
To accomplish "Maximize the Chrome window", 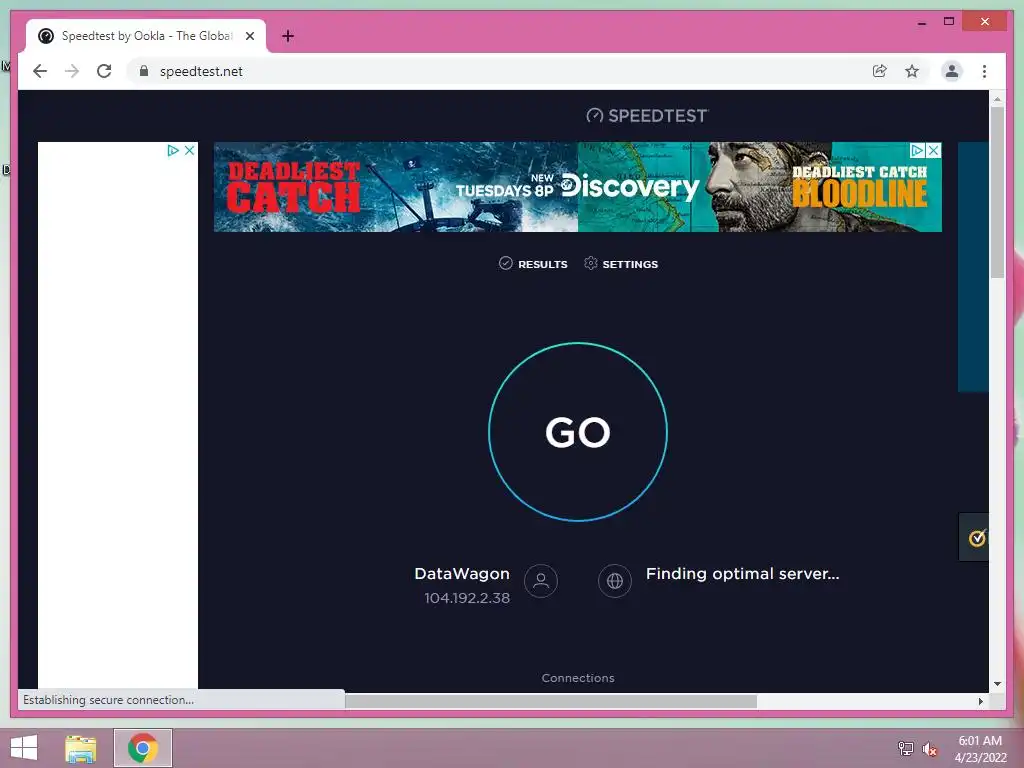I will pos(949,22).
